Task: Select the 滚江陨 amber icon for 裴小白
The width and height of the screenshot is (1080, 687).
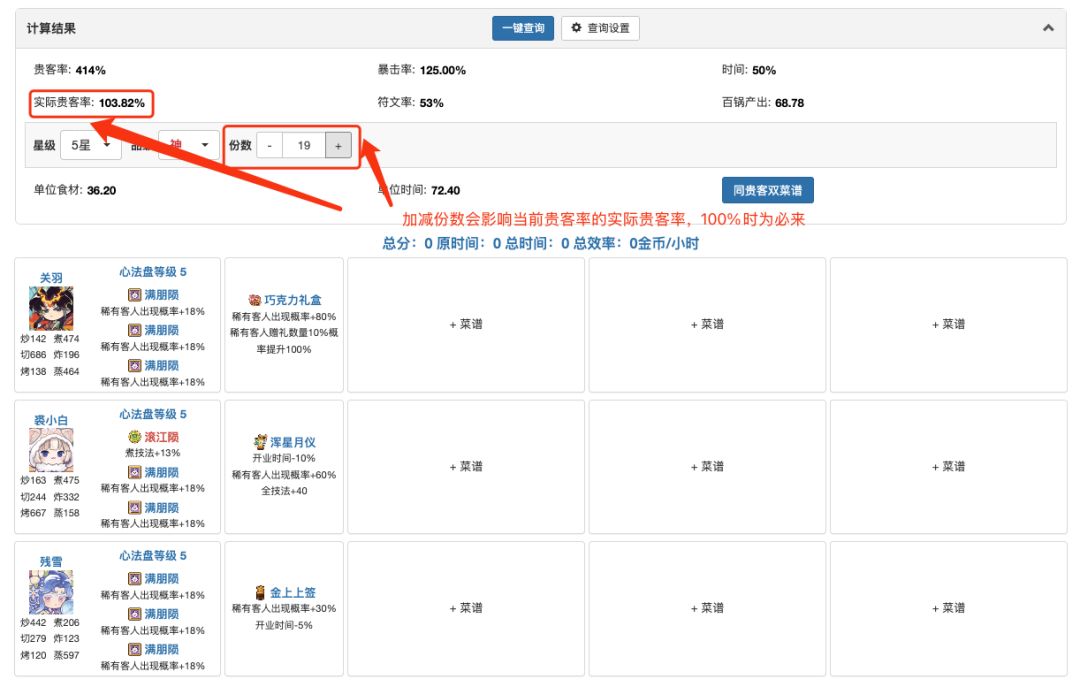Action: pyautogui.click(x=134, y=437)
